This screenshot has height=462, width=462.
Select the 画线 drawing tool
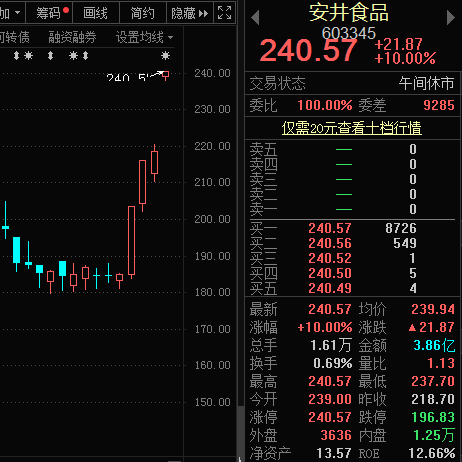(95, 13)
